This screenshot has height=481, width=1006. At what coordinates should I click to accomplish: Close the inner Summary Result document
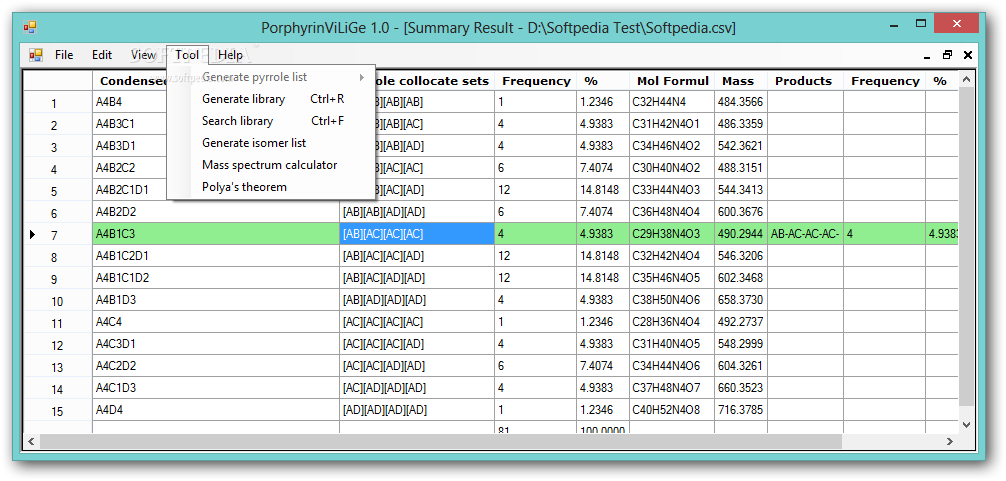click(968, 55)
